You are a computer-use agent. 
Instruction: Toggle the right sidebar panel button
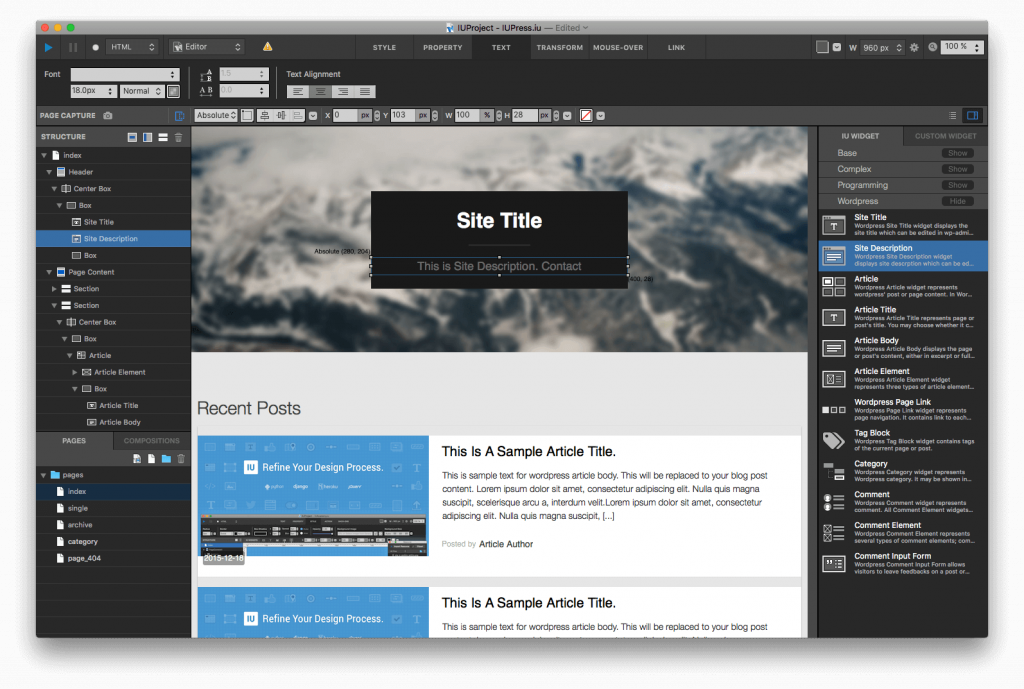[972, 116]
